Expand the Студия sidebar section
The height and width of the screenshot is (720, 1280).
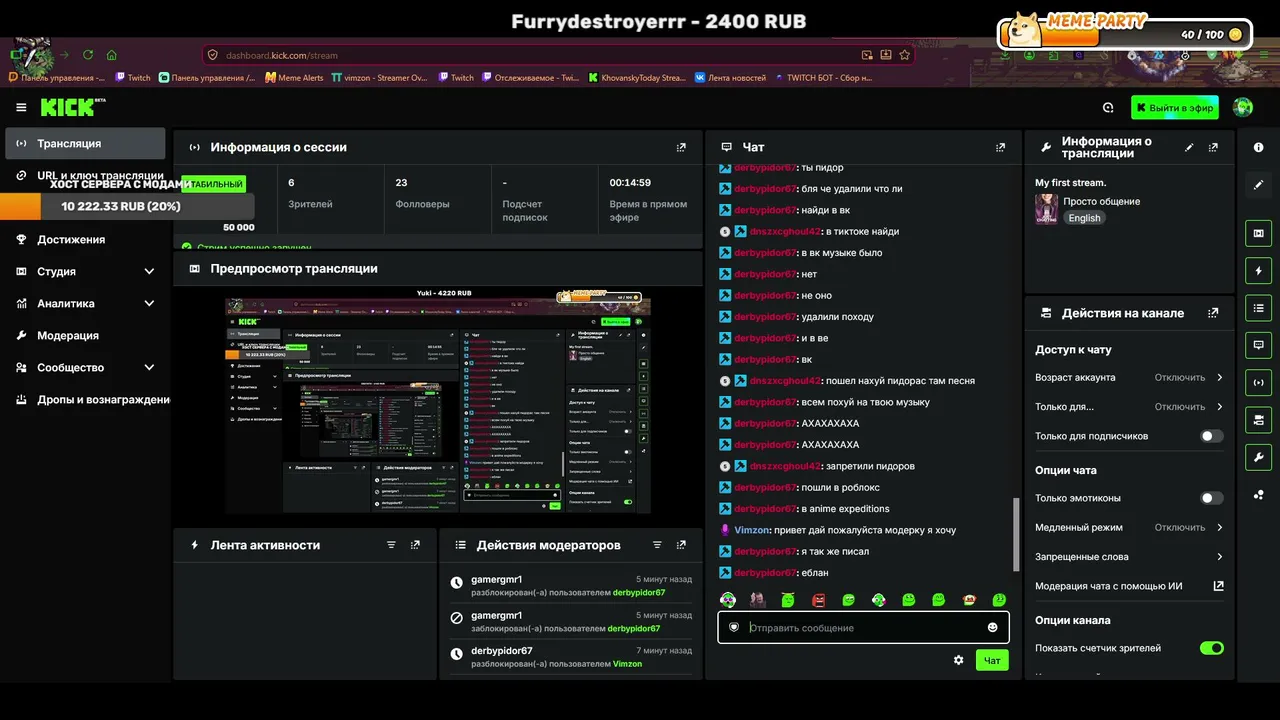pos(85,271)
